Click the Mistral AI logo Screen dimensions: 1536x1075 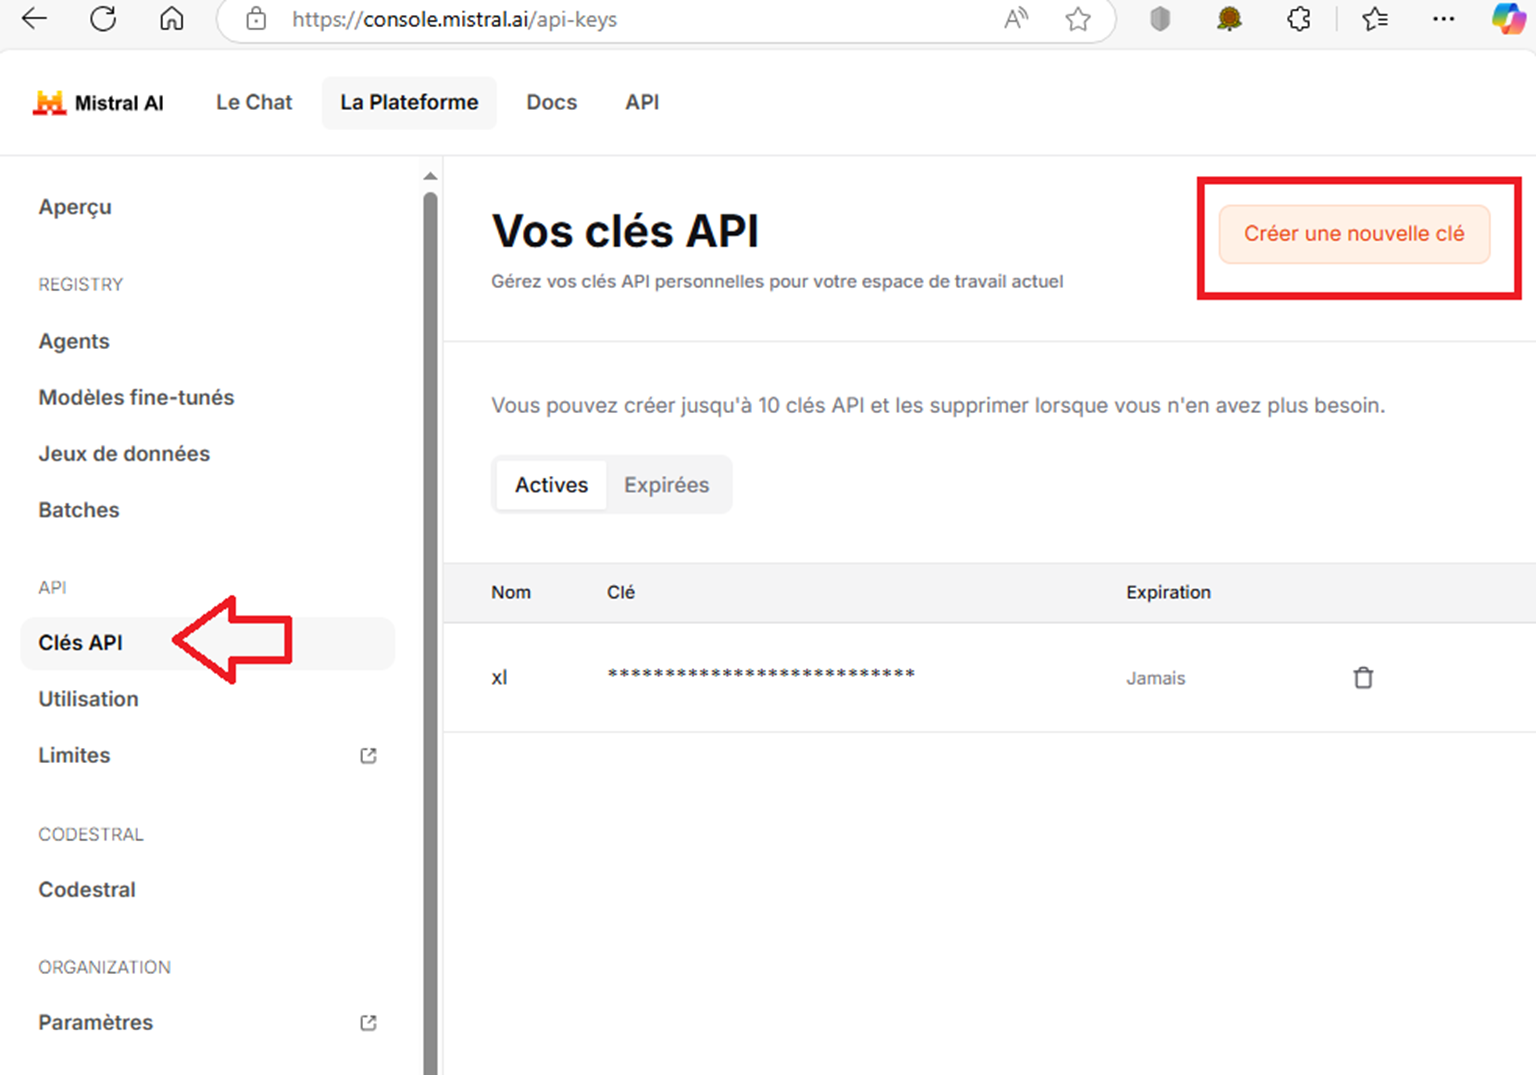click(x=98, y=103)
